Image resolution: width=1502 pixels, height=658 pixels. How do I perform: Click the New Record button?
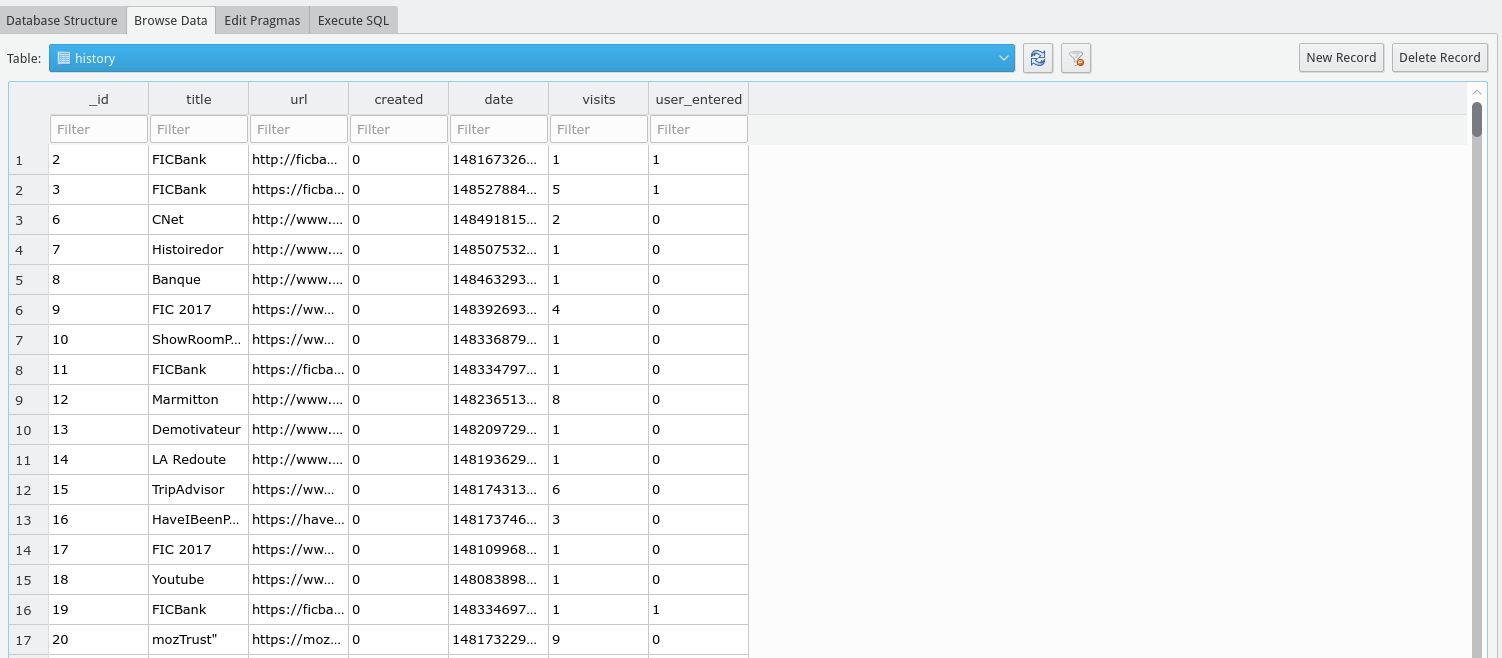point(1341,57)
